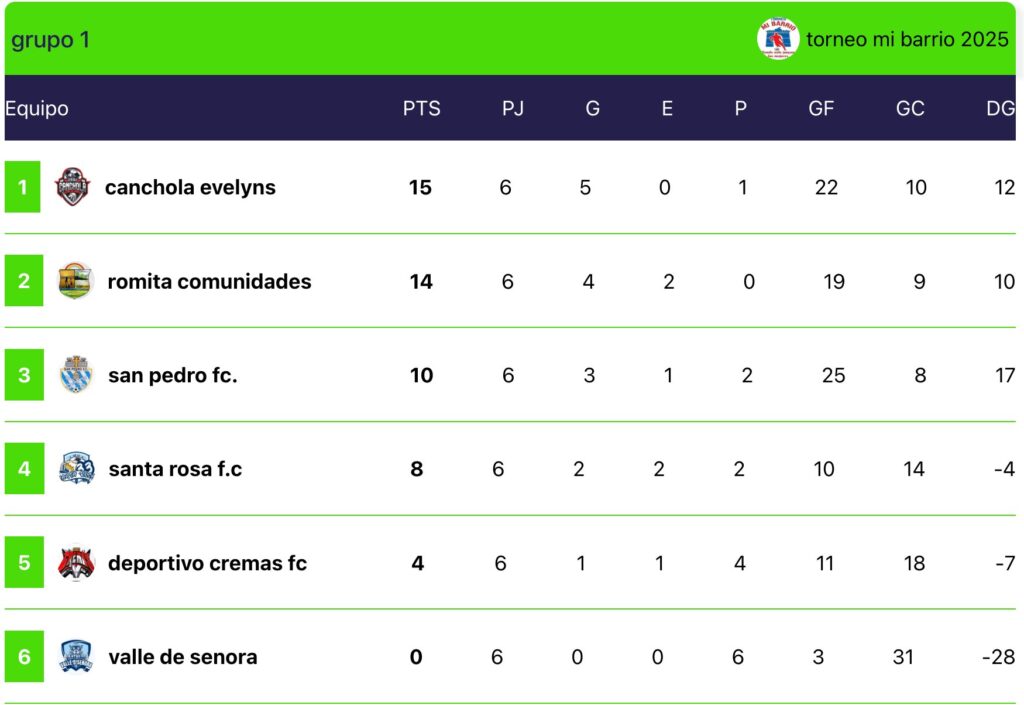This screenshot has height=705, width=1024.
Task: Click the canchola evelyns team crest
Action: pyautogui.click(x=72, y=187)
